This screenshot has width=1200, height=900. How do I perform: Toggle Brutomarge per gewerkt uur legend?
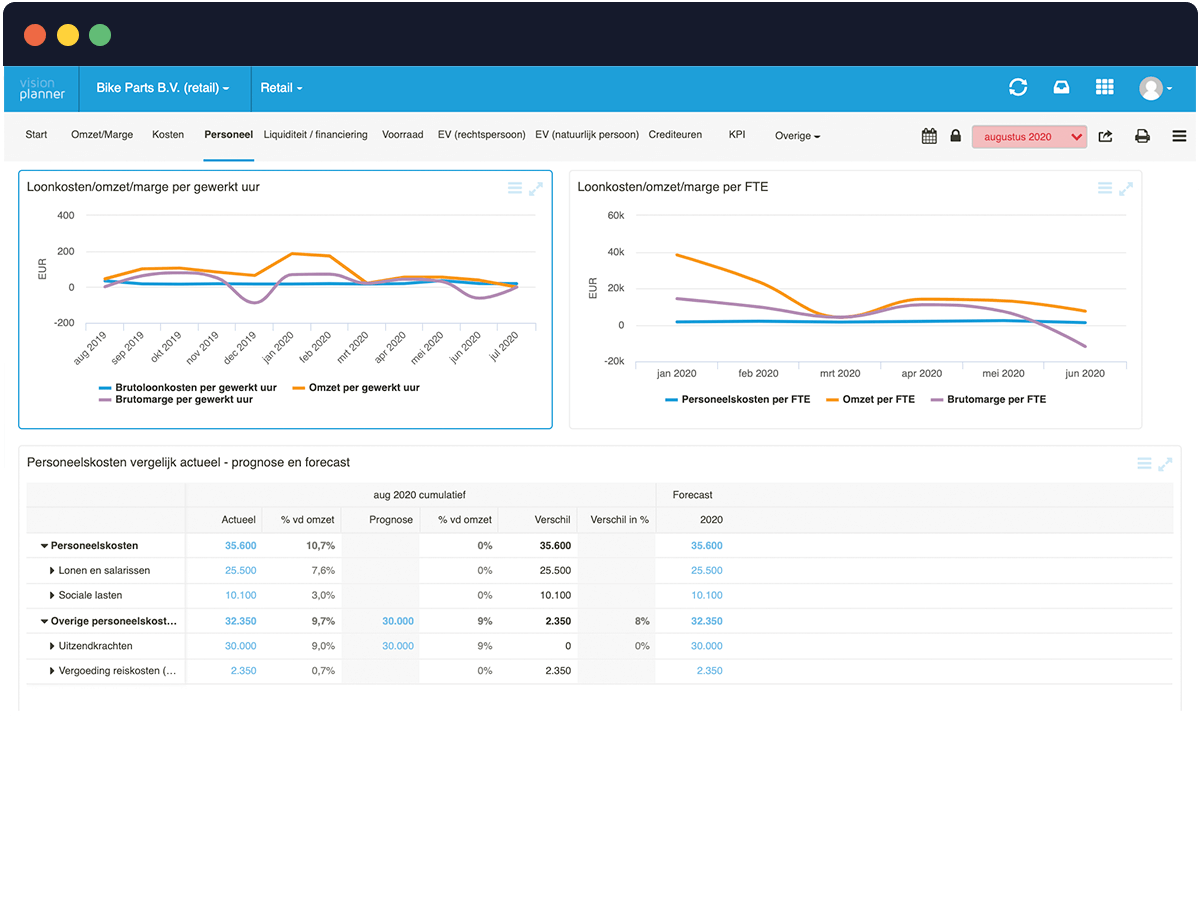click(x=175, y=399)
